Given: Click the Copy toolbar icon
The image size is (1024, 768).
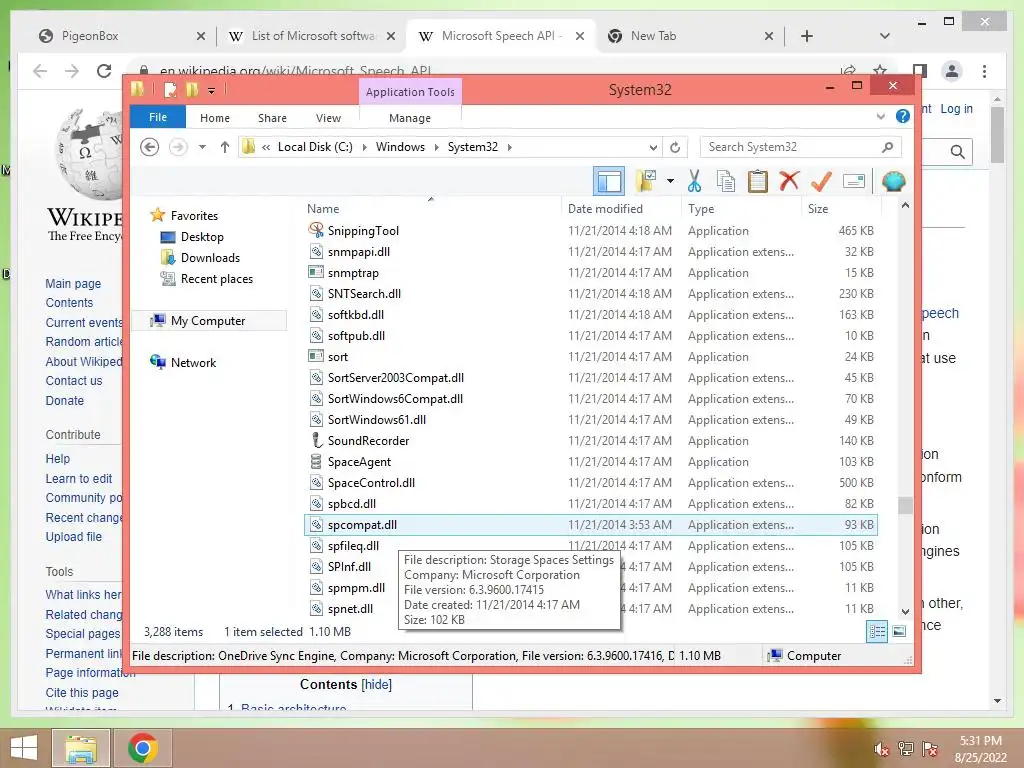Looking at the screenshot, I should coord(726,181).
